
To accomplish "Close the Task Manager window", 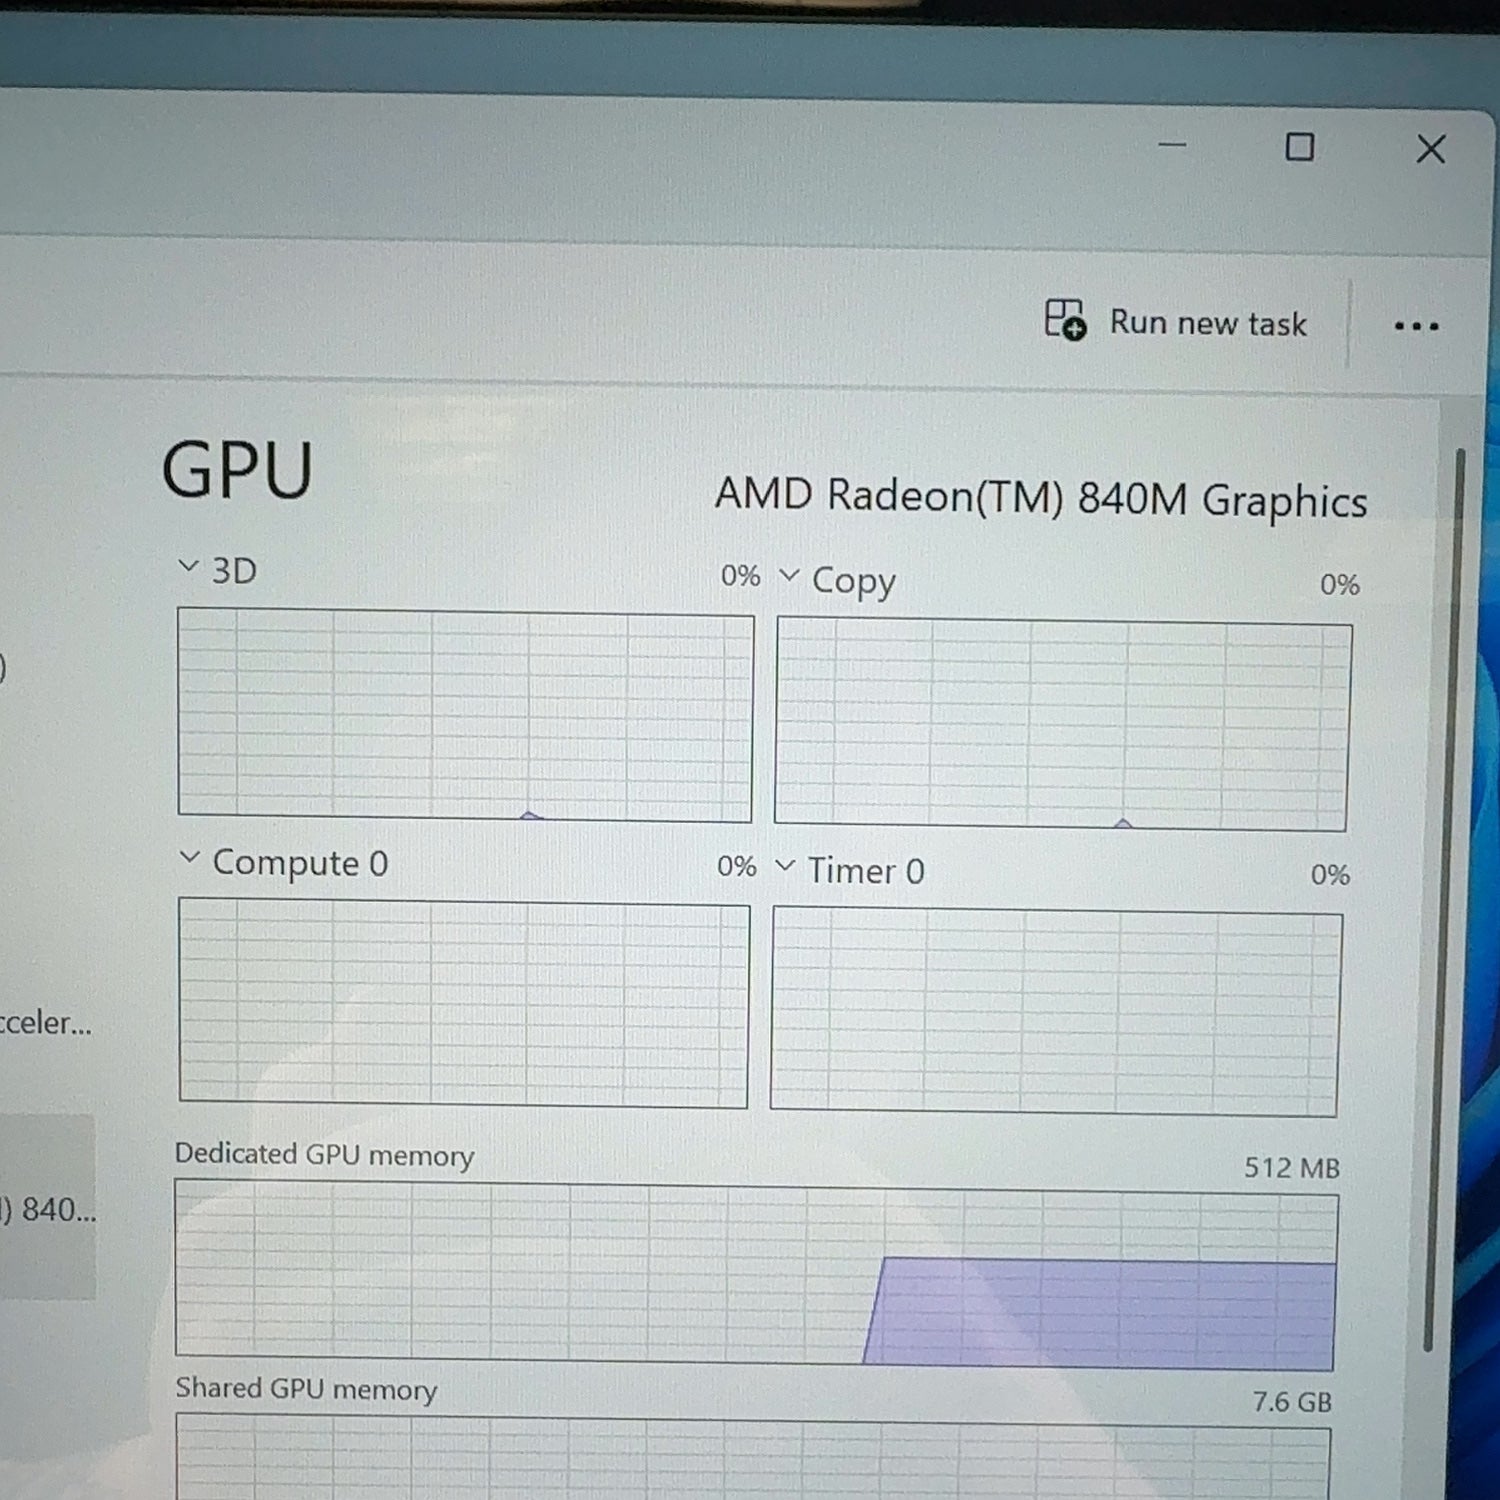I will tap(1431, 149).
